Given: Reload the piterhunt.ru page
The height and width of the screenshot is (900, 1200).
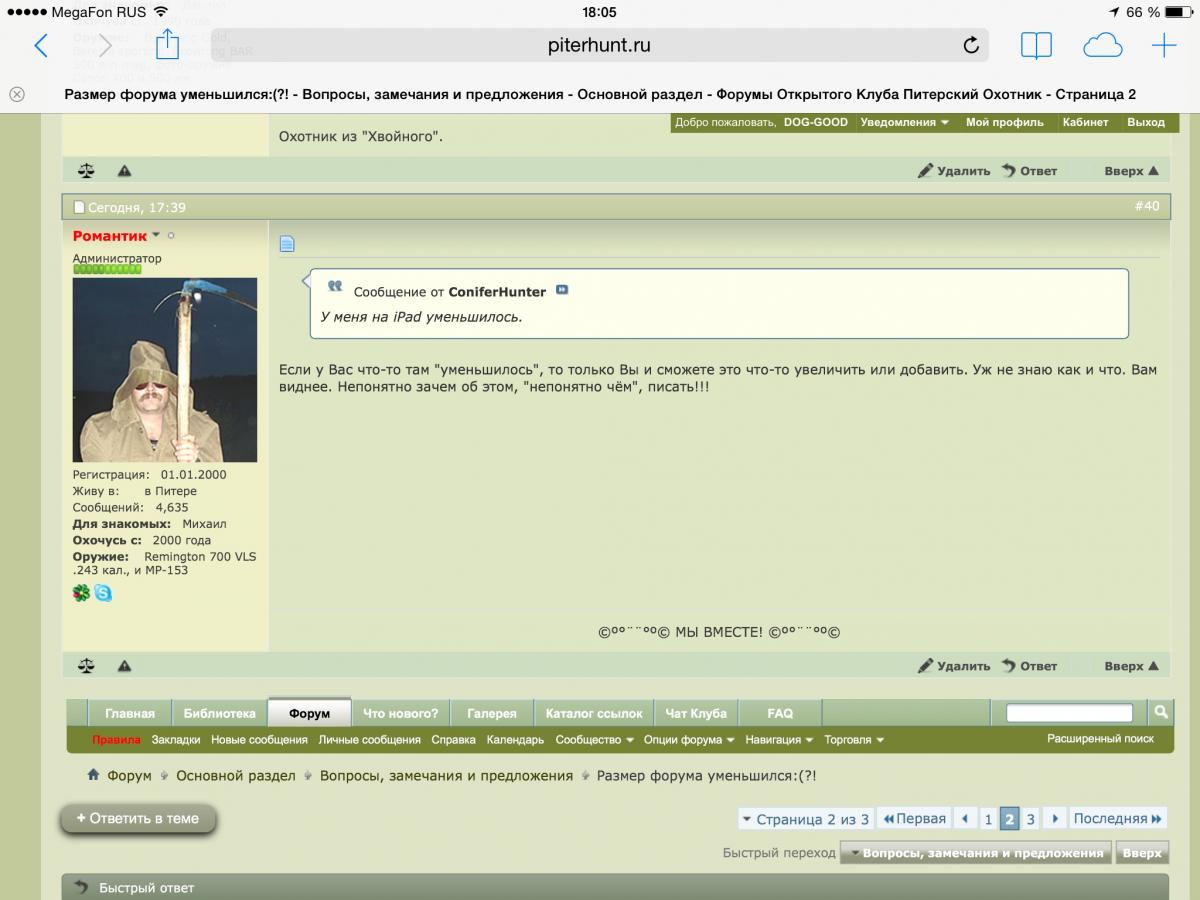Looking at the screenshot, I should (970, 45).
